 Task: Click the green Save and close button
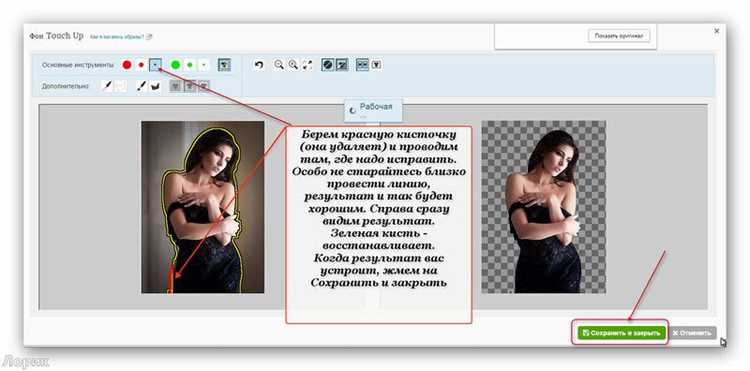click(x=621, y=333)
